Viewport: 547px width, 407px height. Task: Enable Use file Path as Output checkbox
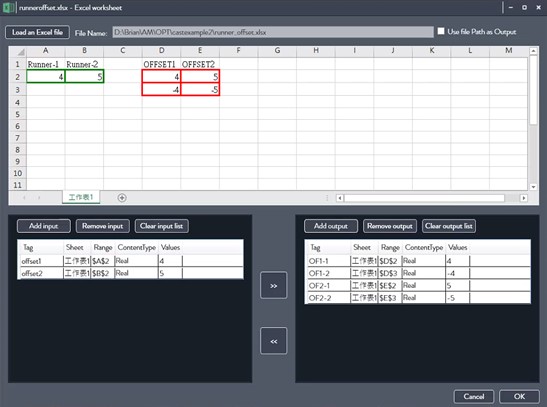(x=441, y=31)
